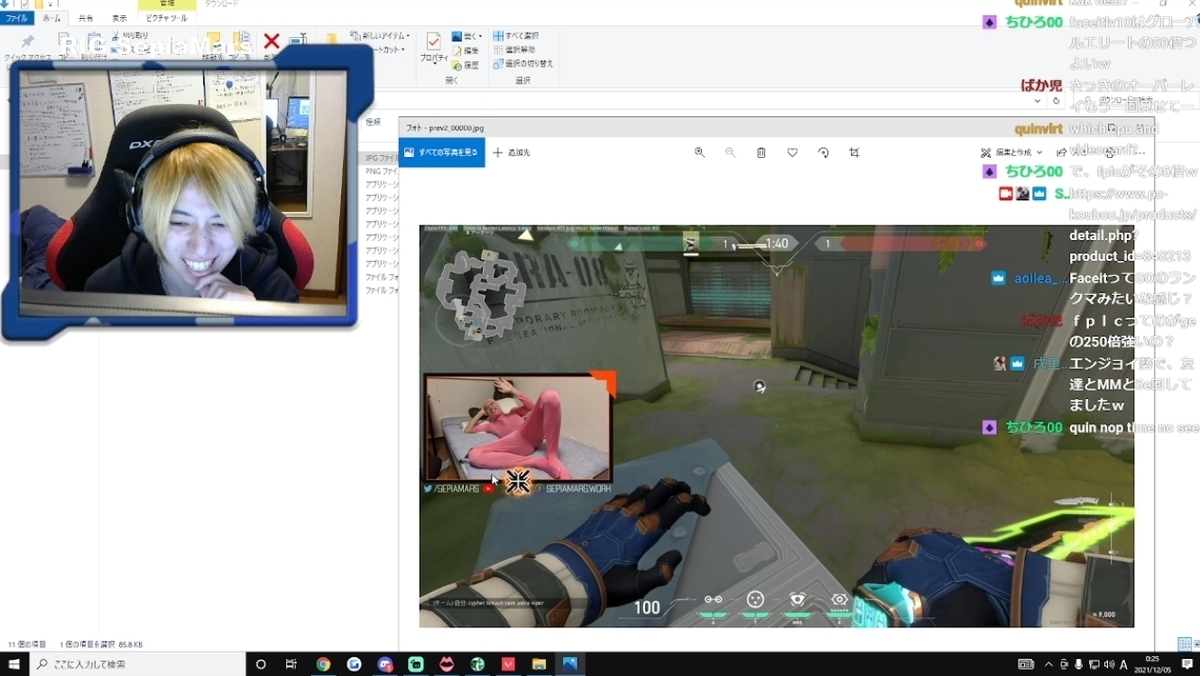
Task: Click 履歴 in the Explorer ribbon
Action: 465,64
